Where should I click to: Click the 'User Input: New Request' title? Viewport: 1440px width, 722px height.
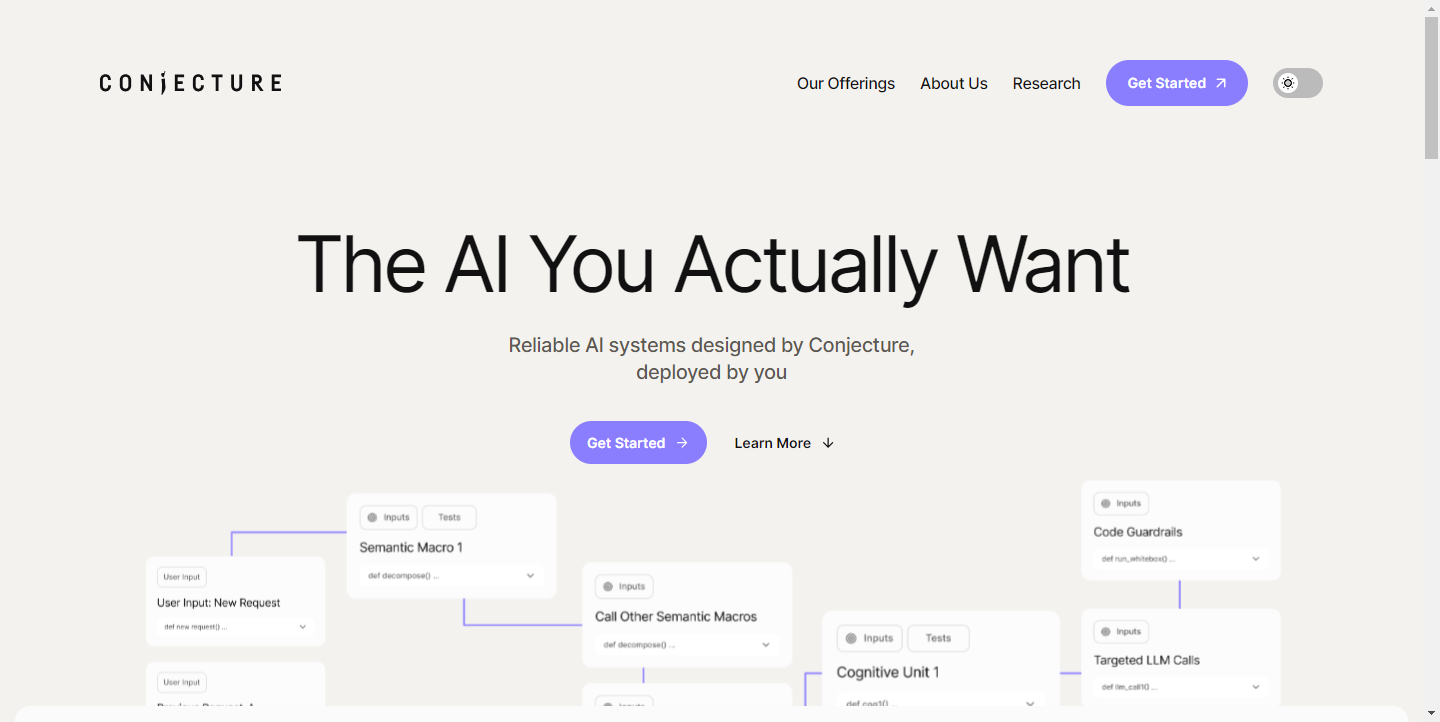[218, 603]
